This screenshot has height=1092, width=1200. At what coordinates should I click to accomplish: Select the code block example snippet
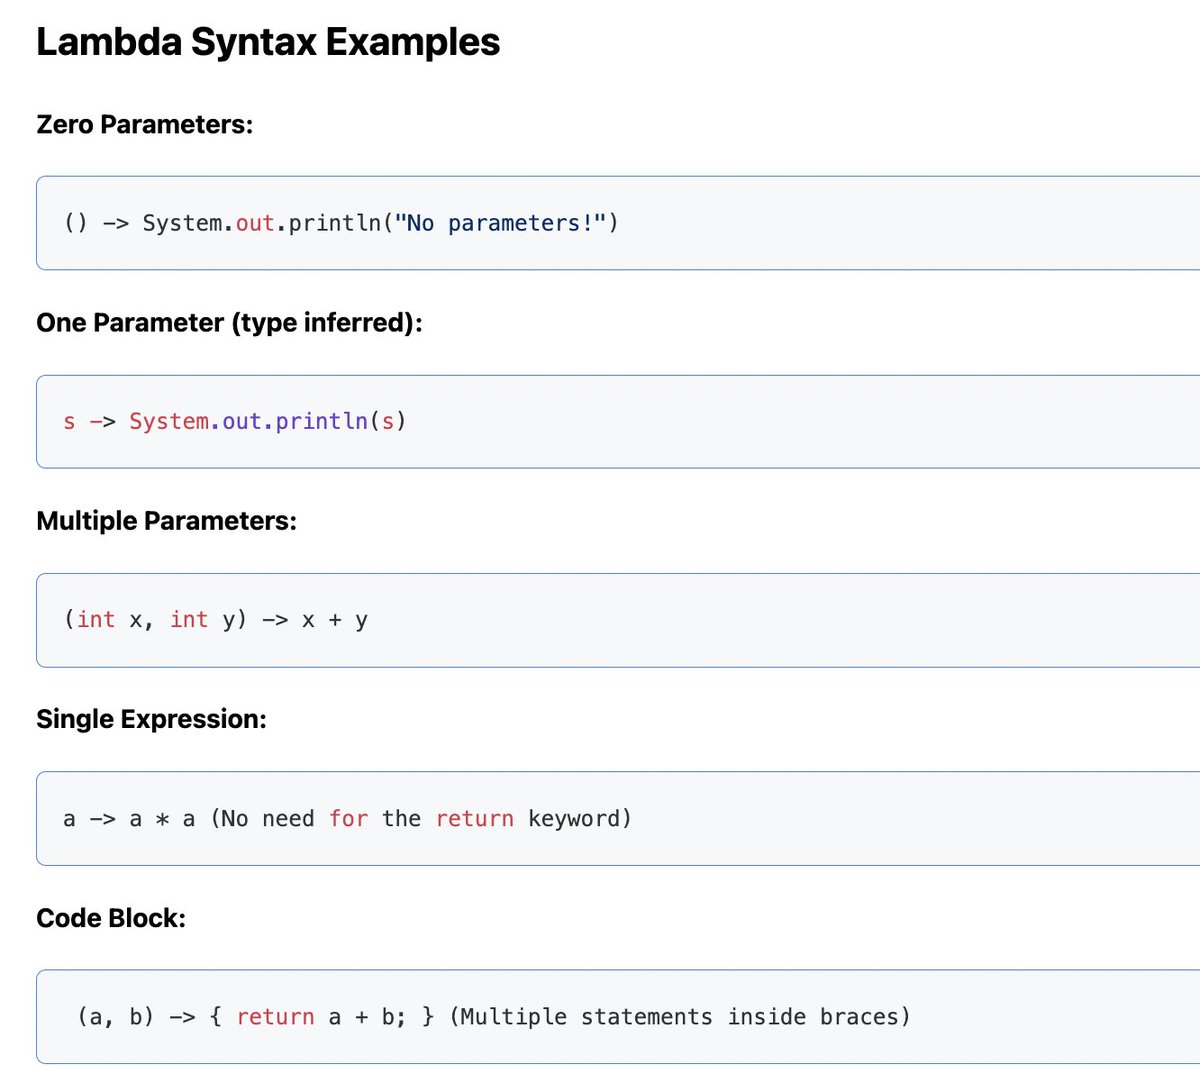point(600,1016)
